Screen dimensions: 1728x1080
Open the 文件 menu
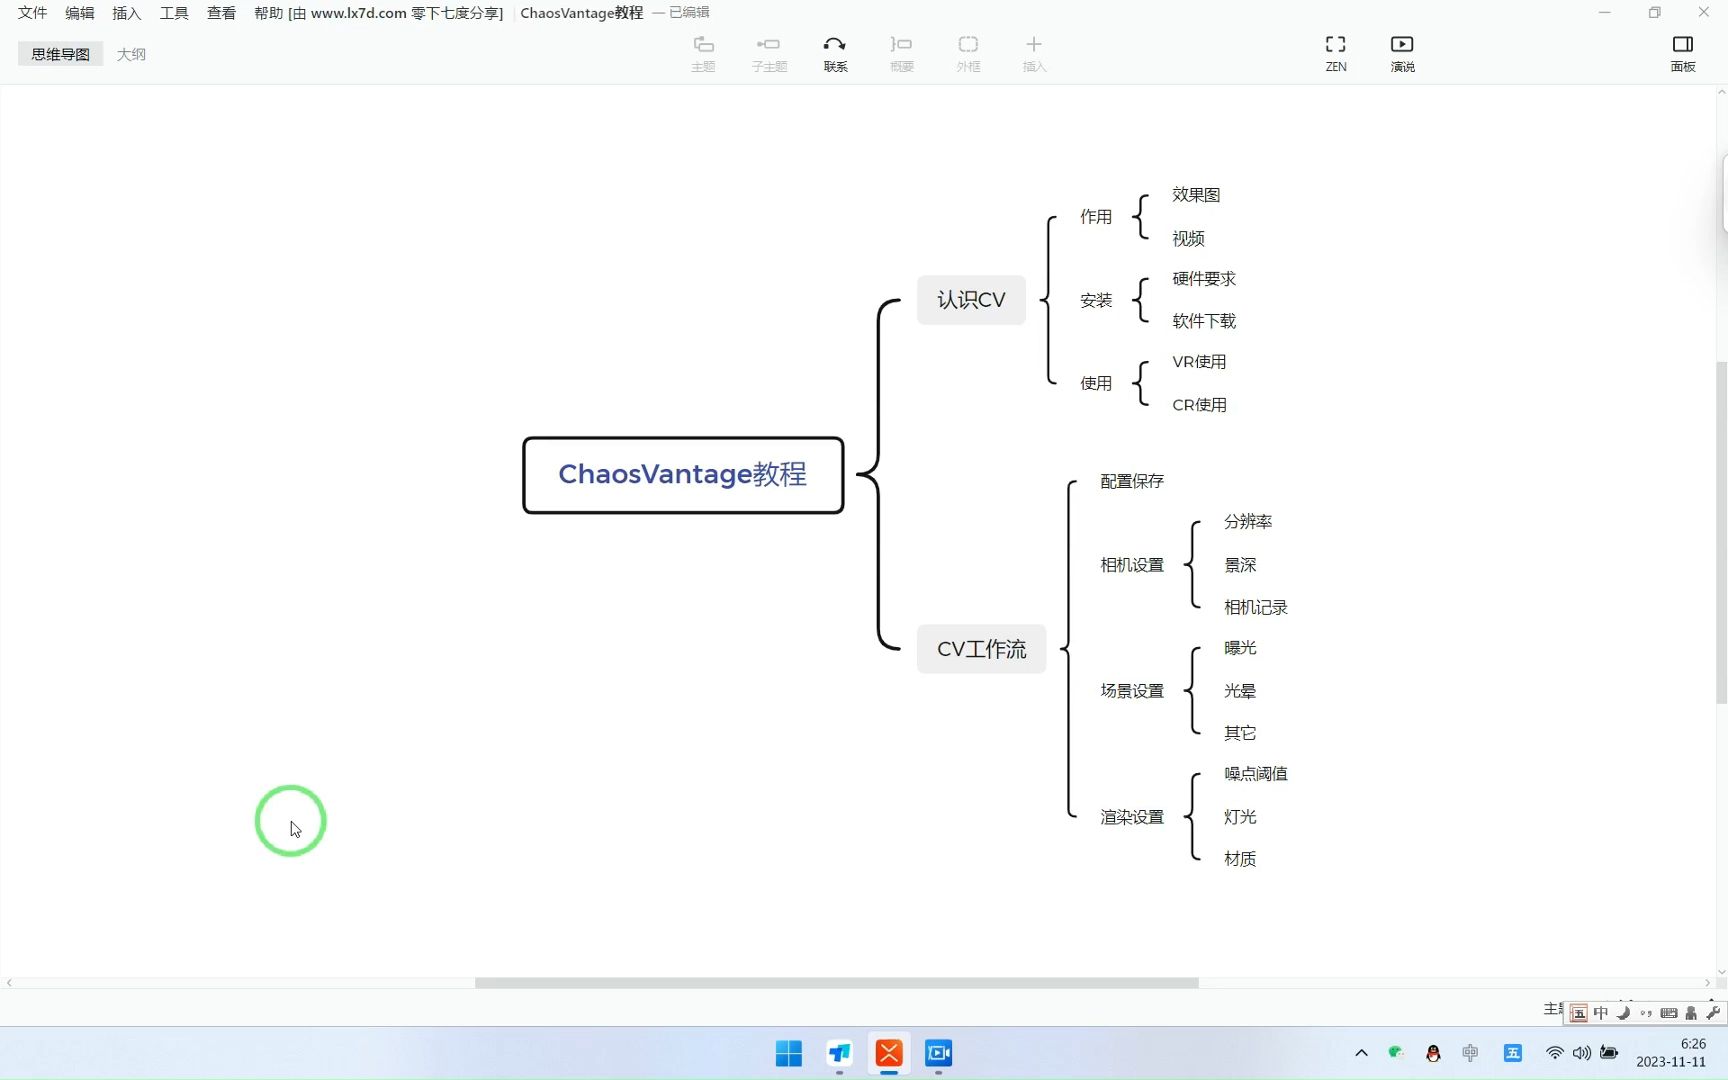click(x=32, y=13)
